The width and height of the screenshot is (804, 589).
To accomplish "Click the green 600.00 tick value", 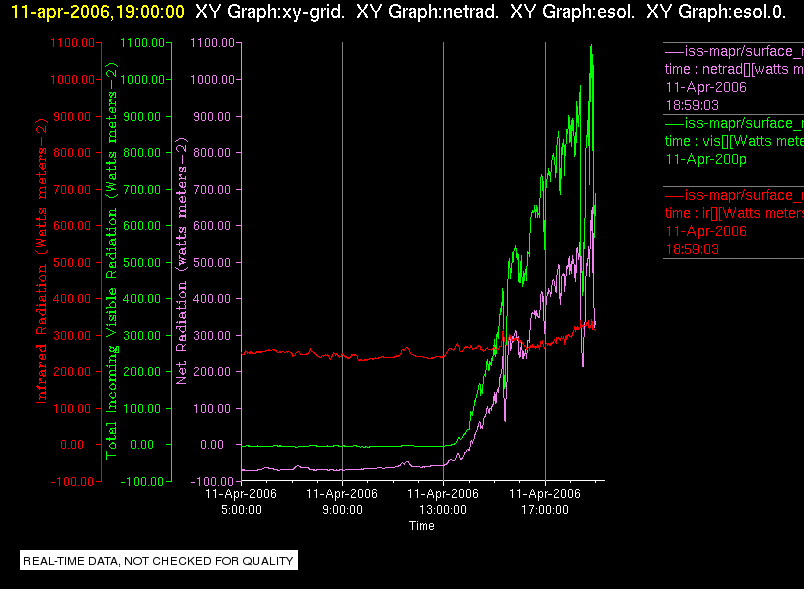I will (143, 226).
